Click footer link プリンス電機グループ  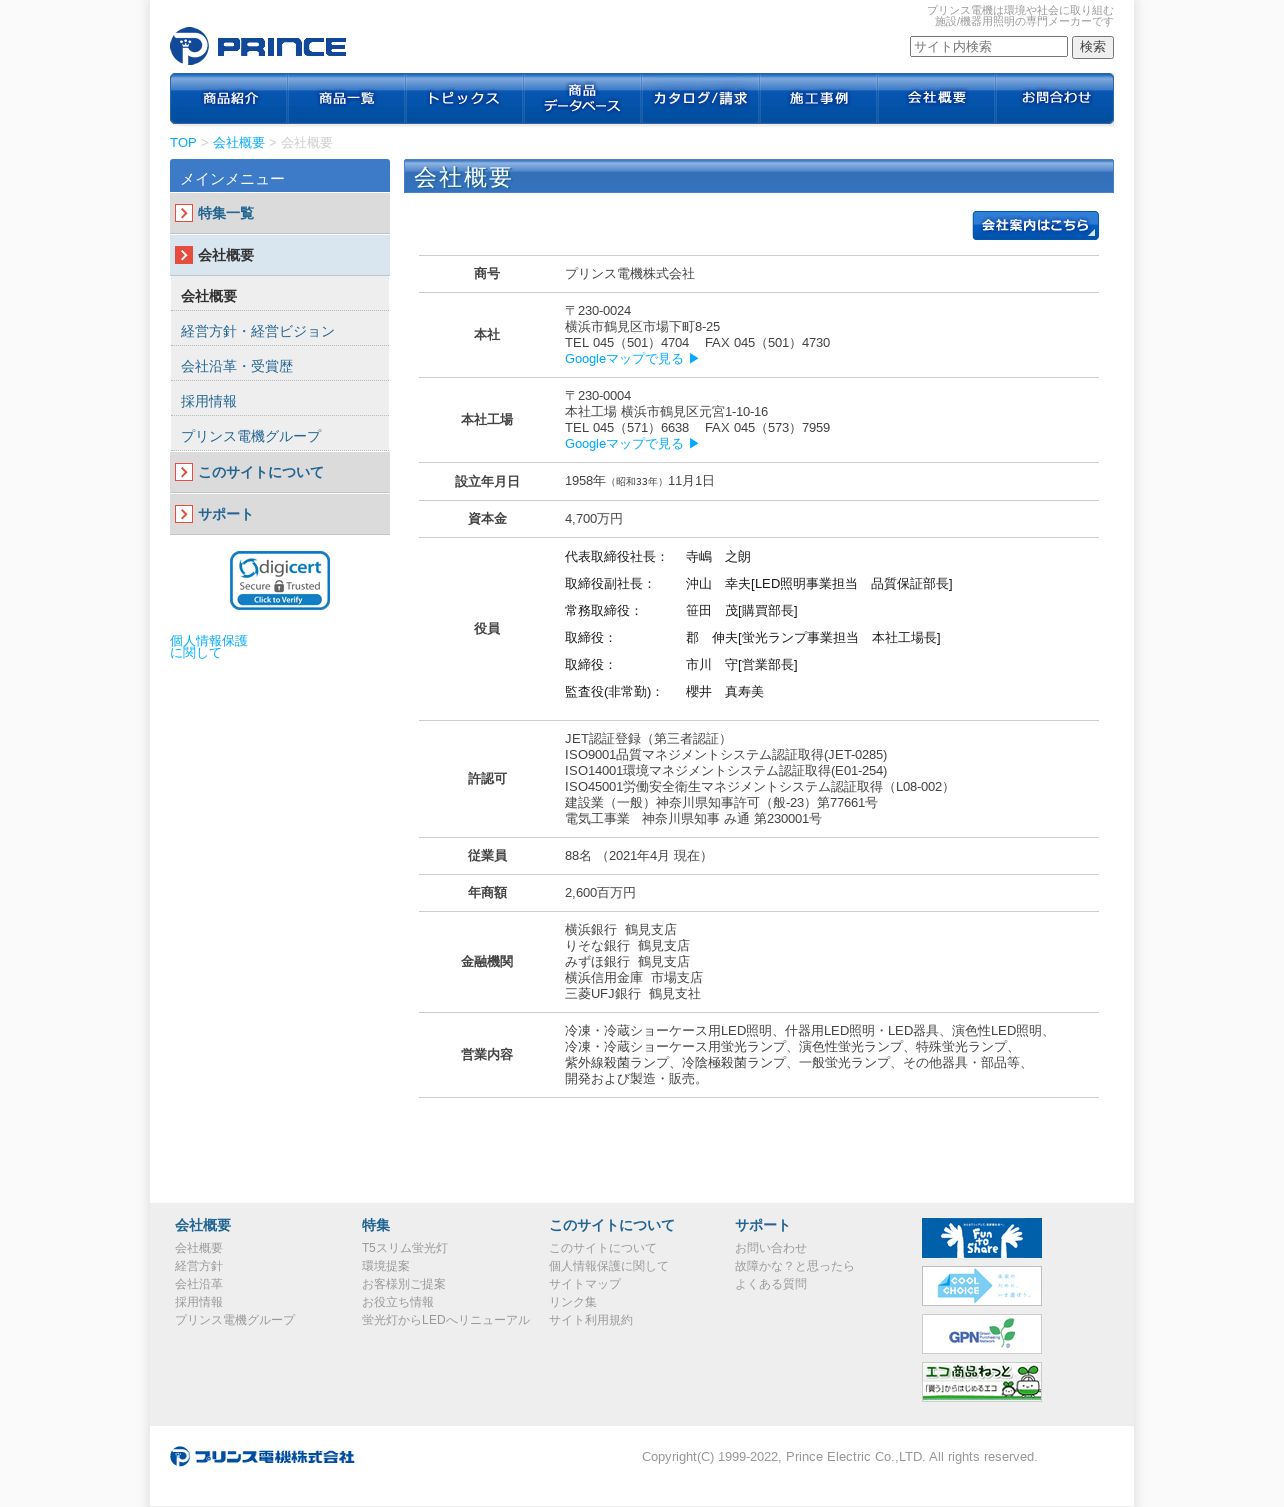click(x=235, y=1320)
